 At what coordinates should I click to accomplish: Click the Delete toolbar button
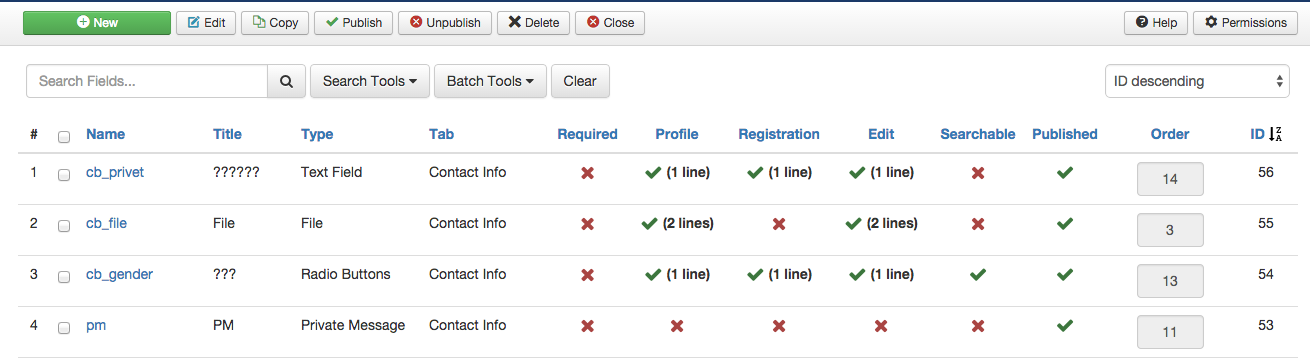tap(533, 22)
